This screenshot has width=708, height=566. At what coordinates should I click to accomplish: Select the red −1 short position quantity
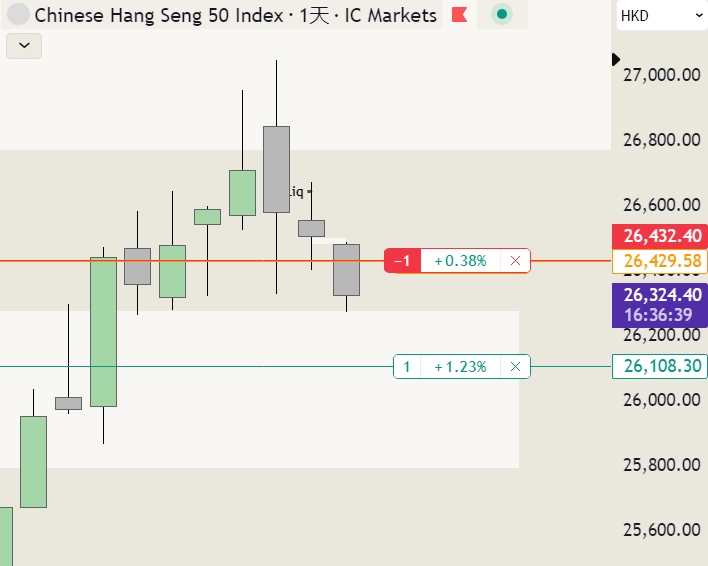click(402, 261)
